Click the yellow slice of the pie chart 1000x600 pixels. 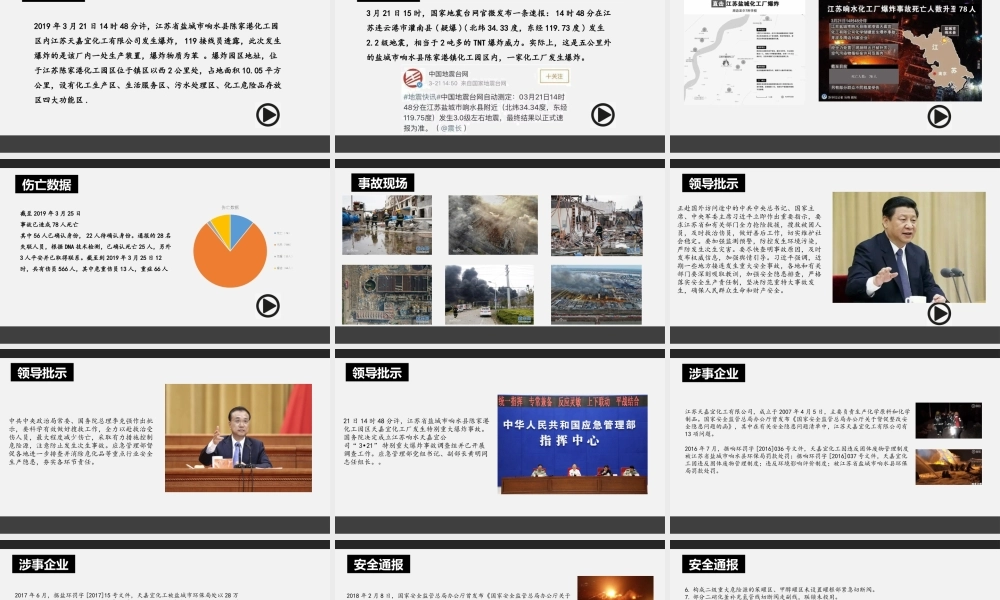[x=222, y=228]
